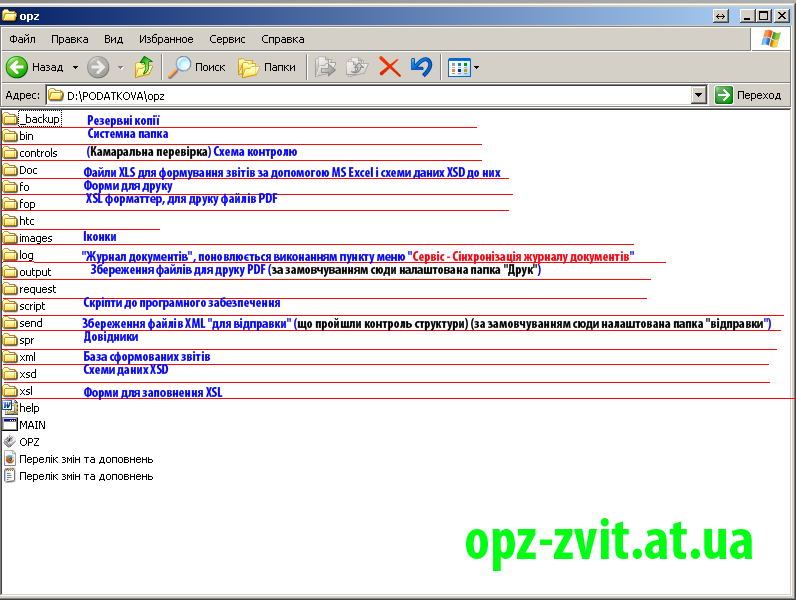The image size is (796, 600).
Task: Select the _backup folder
Action: pyautogui.click(x=32, y=119)
